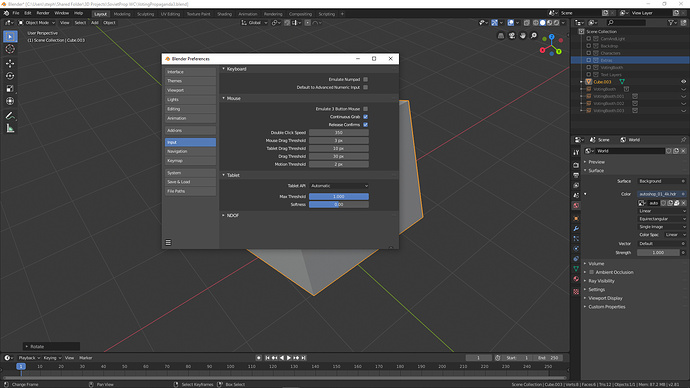Open the Equirectangular projection dropdown

click(662, 219)
